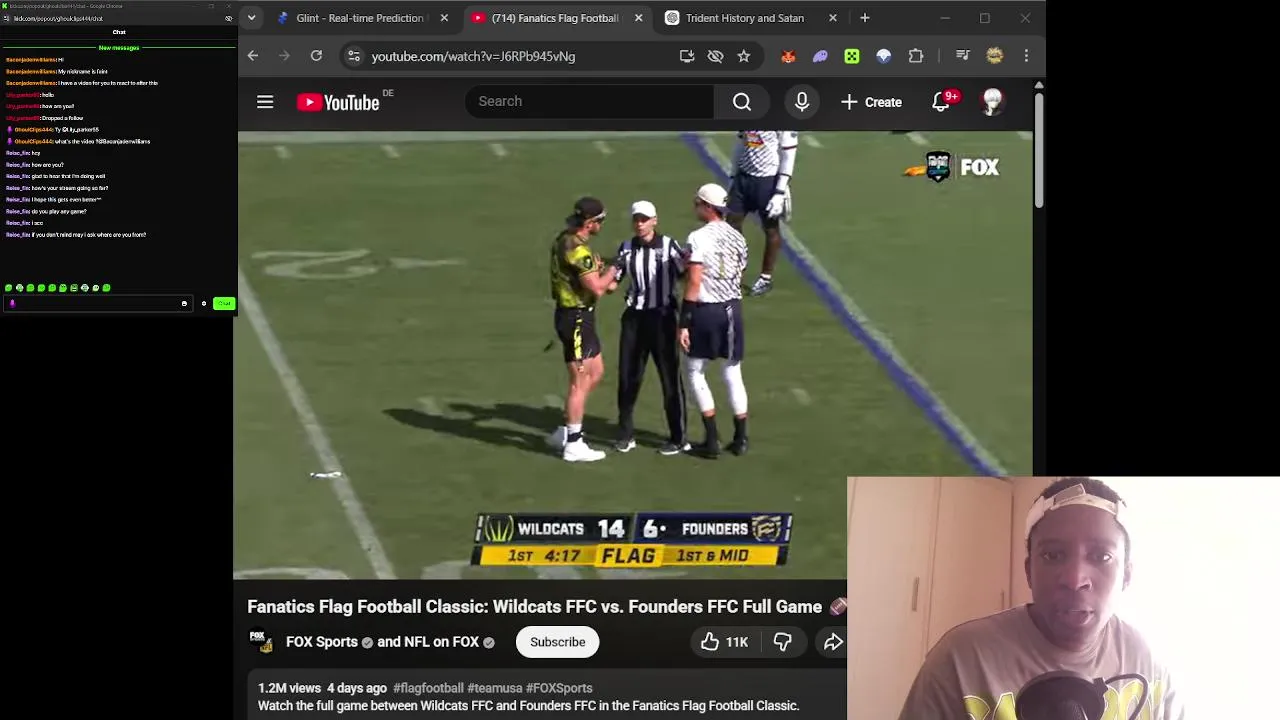
Task: Open the Extensions puzzle menu
Action: pyautogui.click(x=916, y=56)
